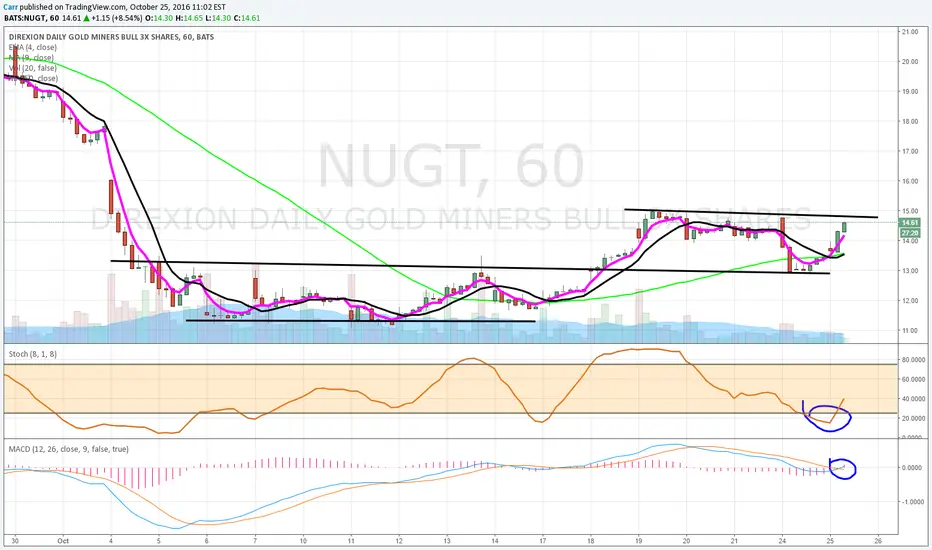The height and width of the screenshot is (550, 932).
Task: Click the 12 date label on time axis
Action: click(x=399, y=541)
